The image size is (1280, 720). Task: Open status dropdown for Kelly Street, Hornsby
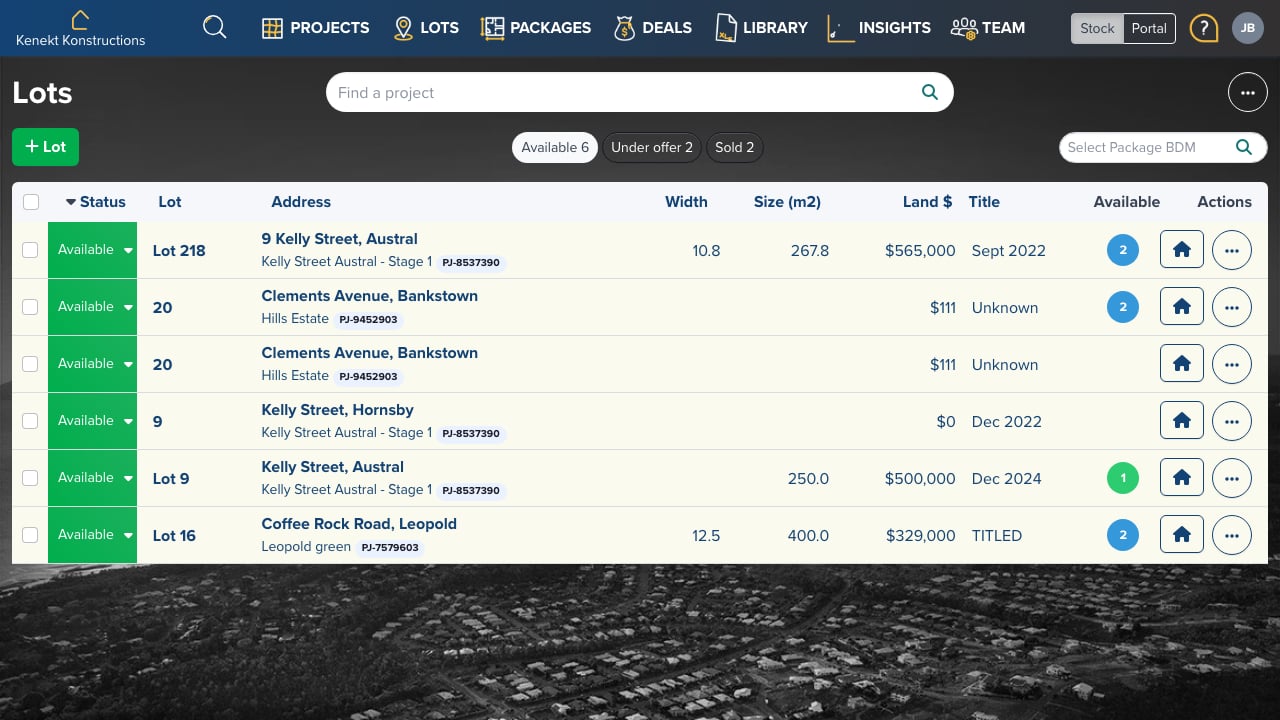pos(92,421)
